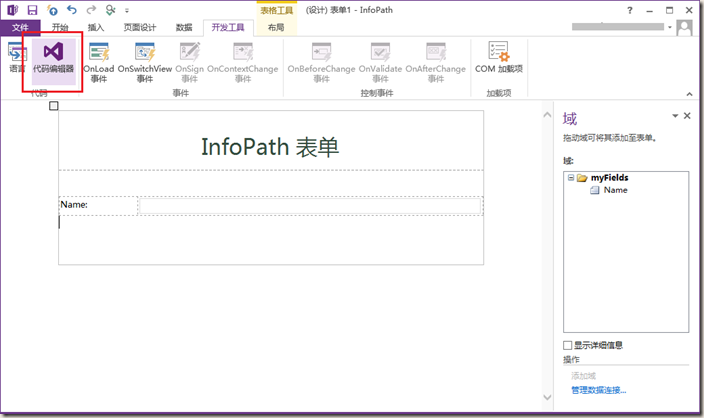704x418 pixels.
Task: Add an OnLoad 事件 handler
Action: 99,62
